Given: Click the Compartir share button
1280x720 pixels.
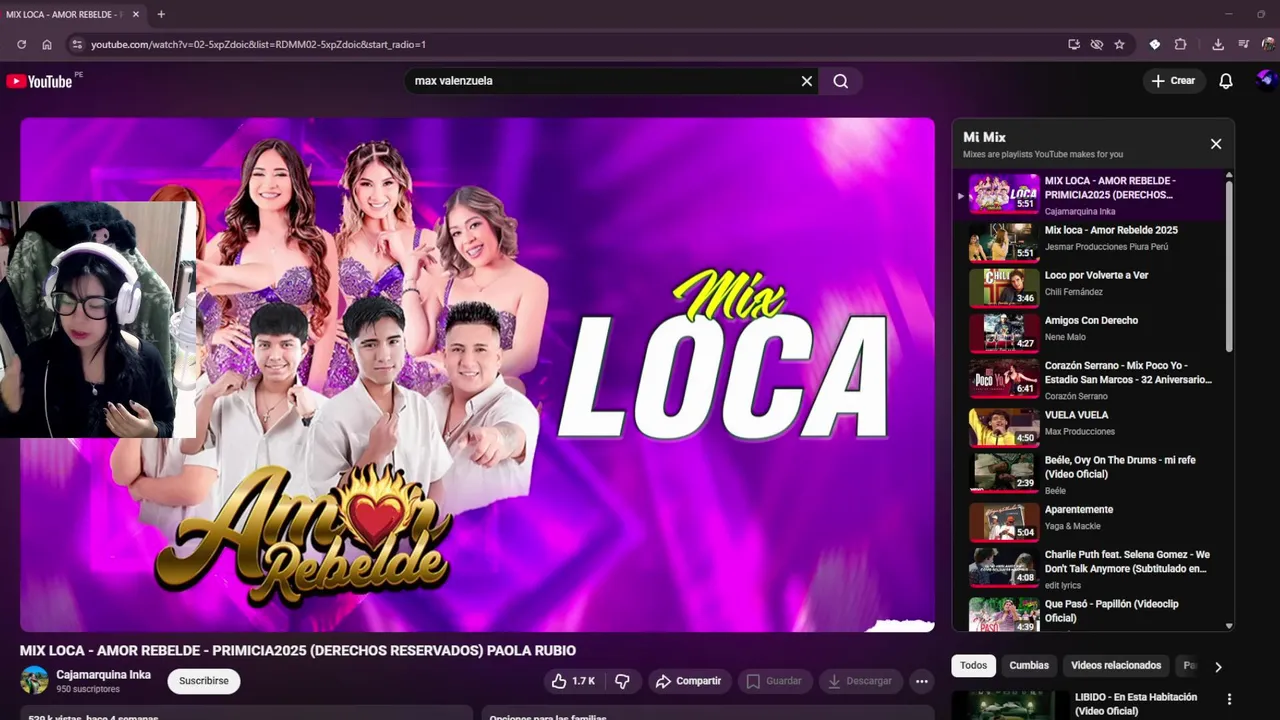Looking at the screenshot, I should pyautogui.click(x=688, y=681).
